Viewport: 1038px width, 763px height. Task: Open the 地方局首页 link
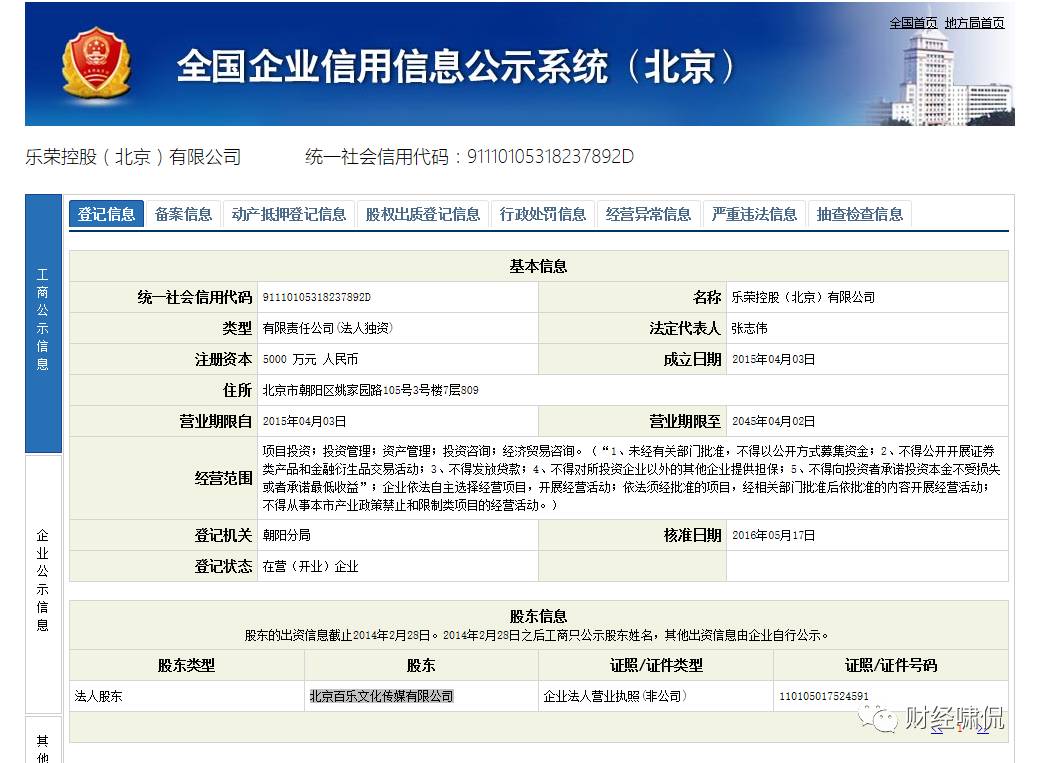(974, 23)
